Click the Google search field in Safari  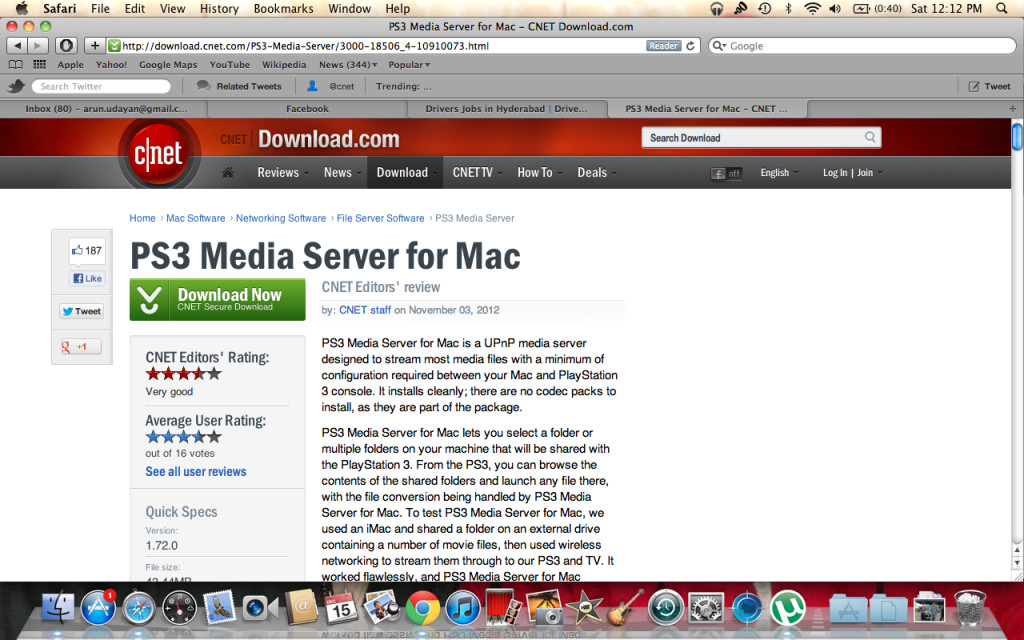[862, 46]
